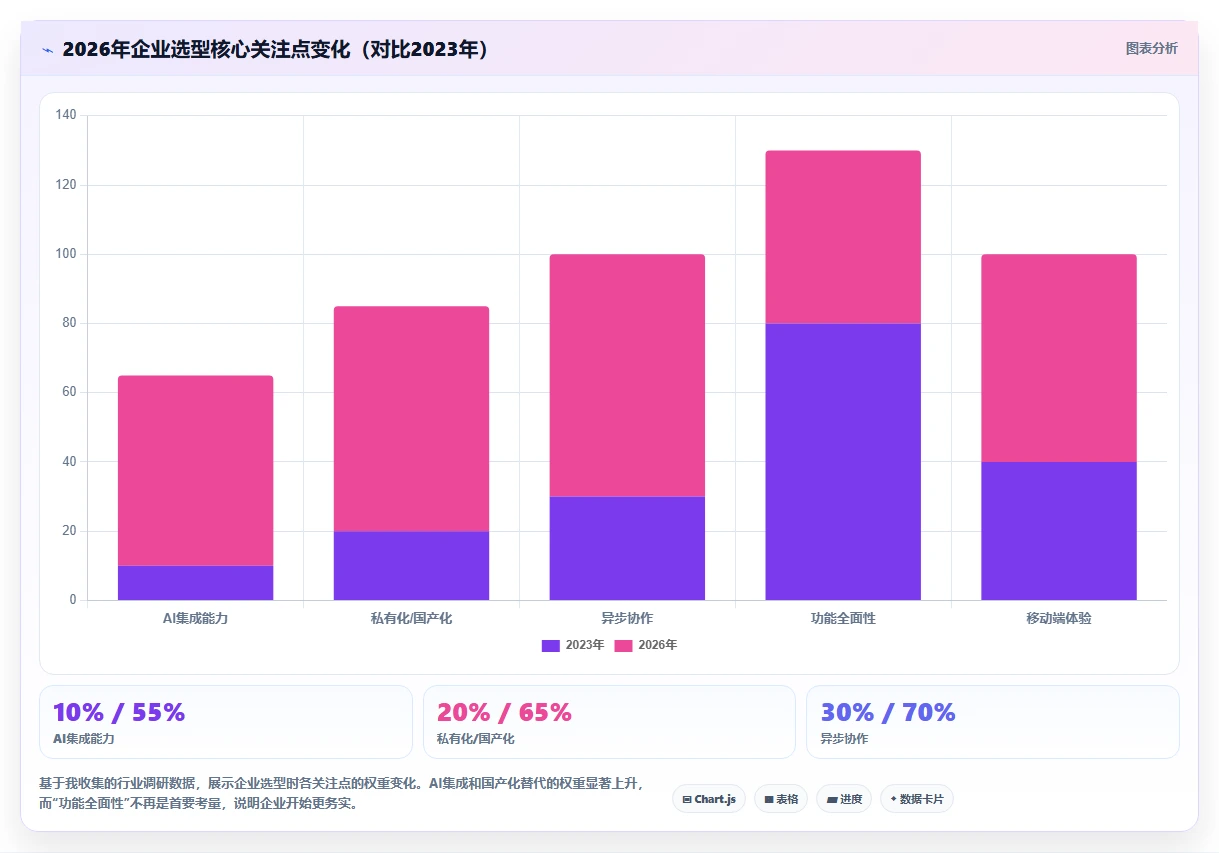Click the purple 2023 bar for 异步协作

point(627,548)
